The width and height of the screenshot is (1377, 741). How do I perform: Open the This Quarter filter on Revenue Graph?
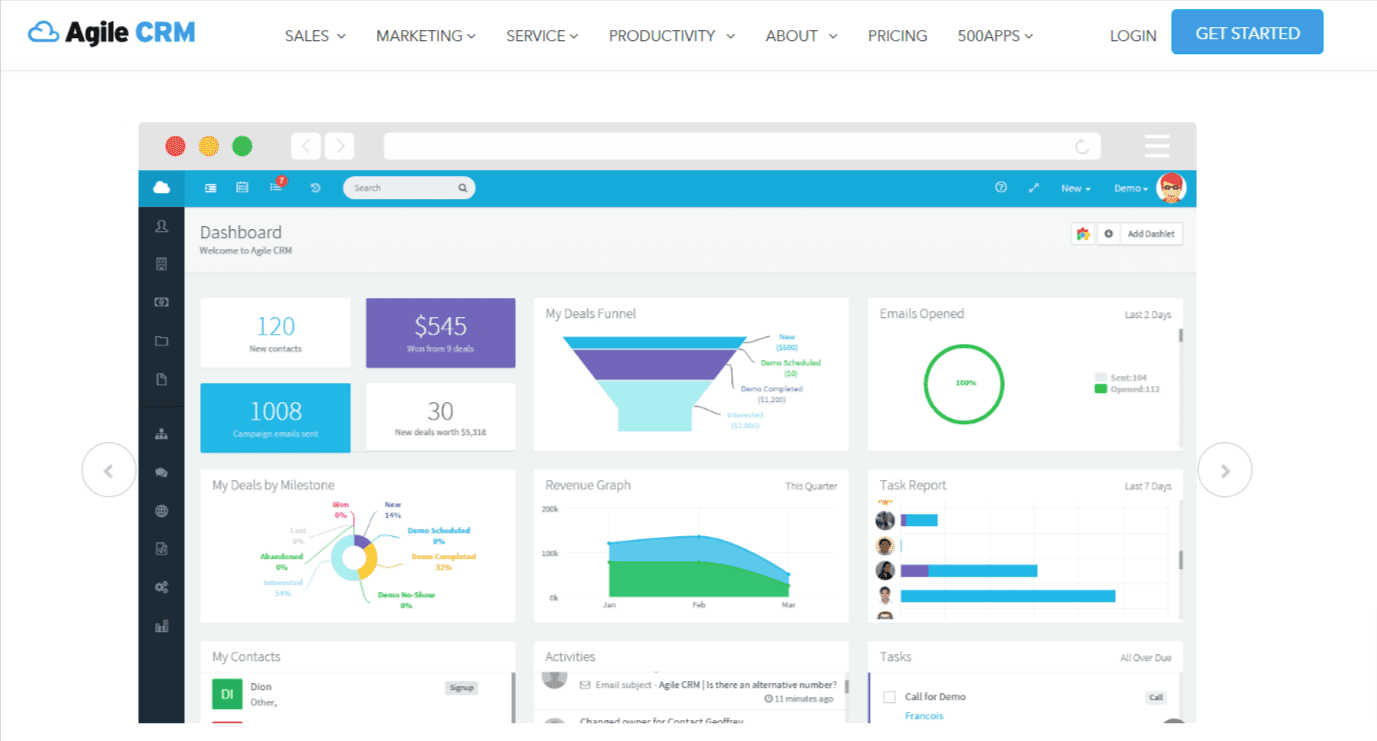811,487
